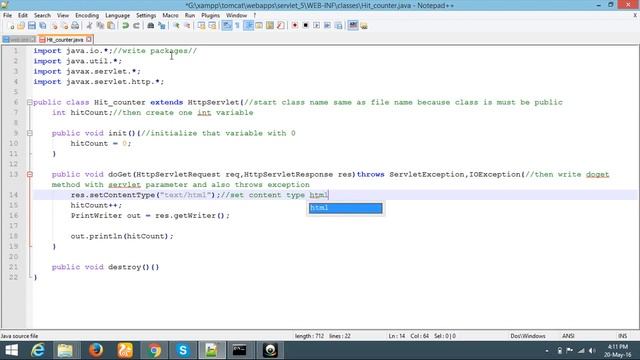640x360 pixels.
Task: Click the Run Macro Multiple Times icon
Action: [x=327, y=26]
